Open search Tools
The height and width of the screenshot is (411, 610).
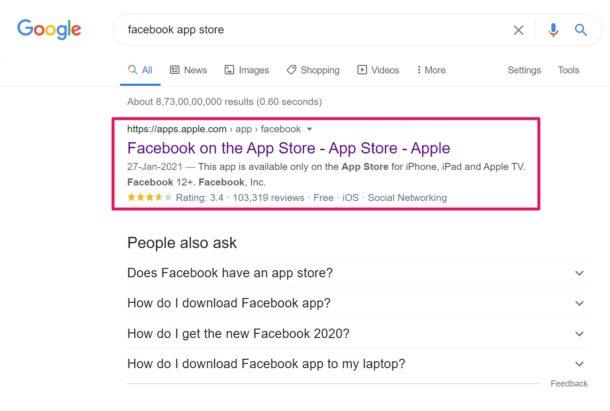[568, 70]
